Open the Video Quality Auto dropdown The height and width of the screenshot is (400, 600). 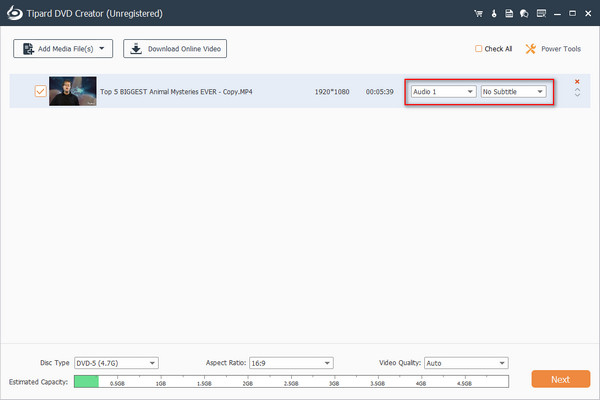pos(466,363)
